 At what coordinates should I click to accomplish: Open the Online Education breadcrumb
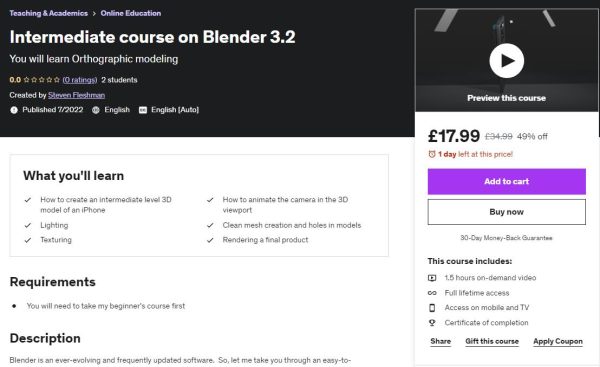pyautogui.click(x=131, y=13)
